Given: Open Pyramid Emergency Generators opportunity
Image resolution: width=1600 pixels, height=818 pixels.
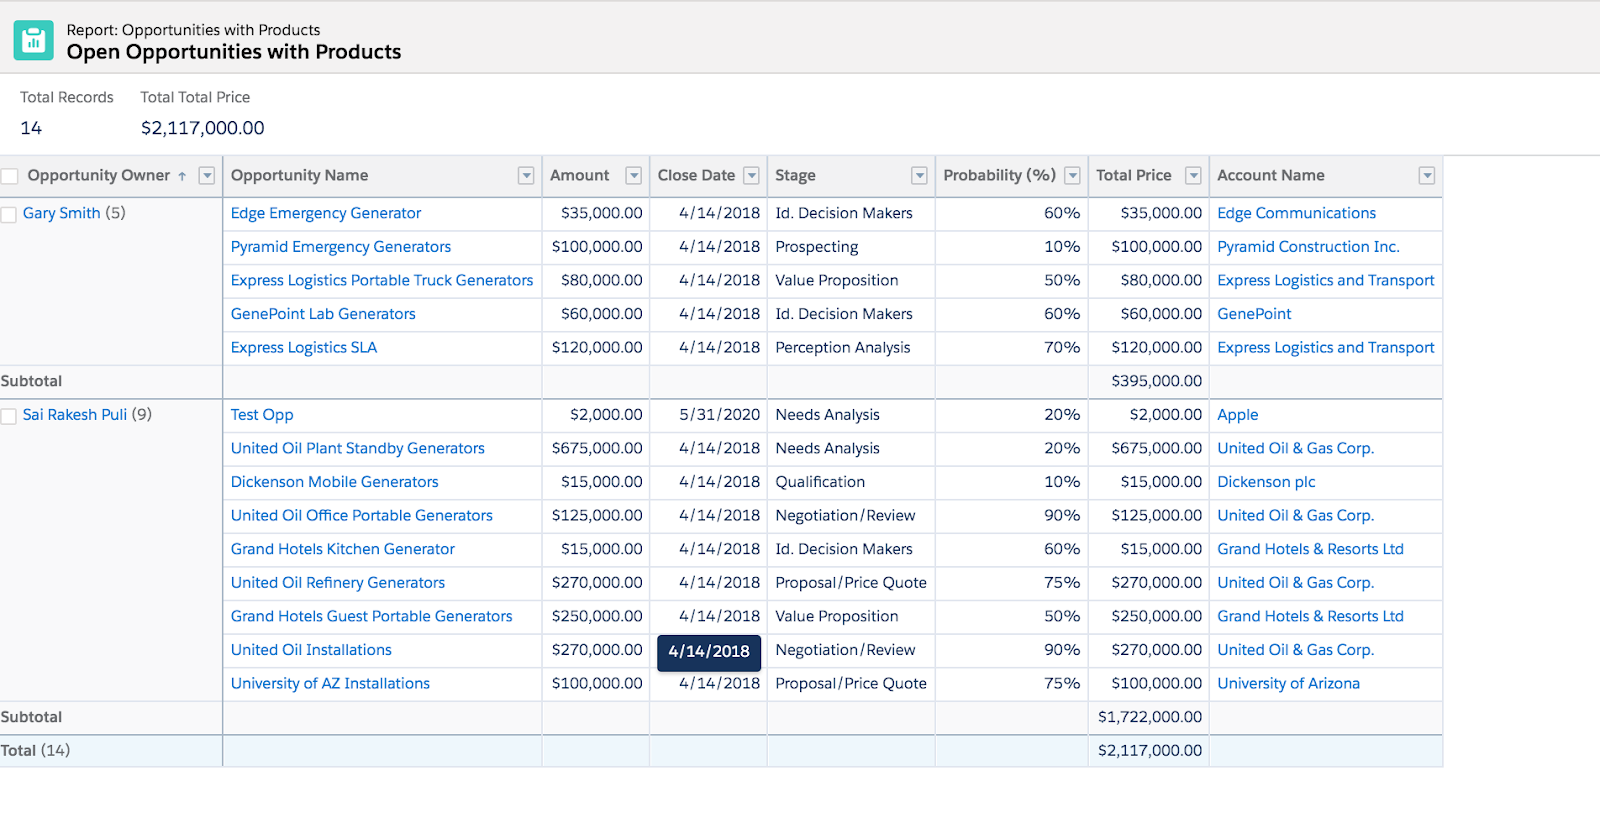Looking at the screenshot, I should [x=341, y=247].
